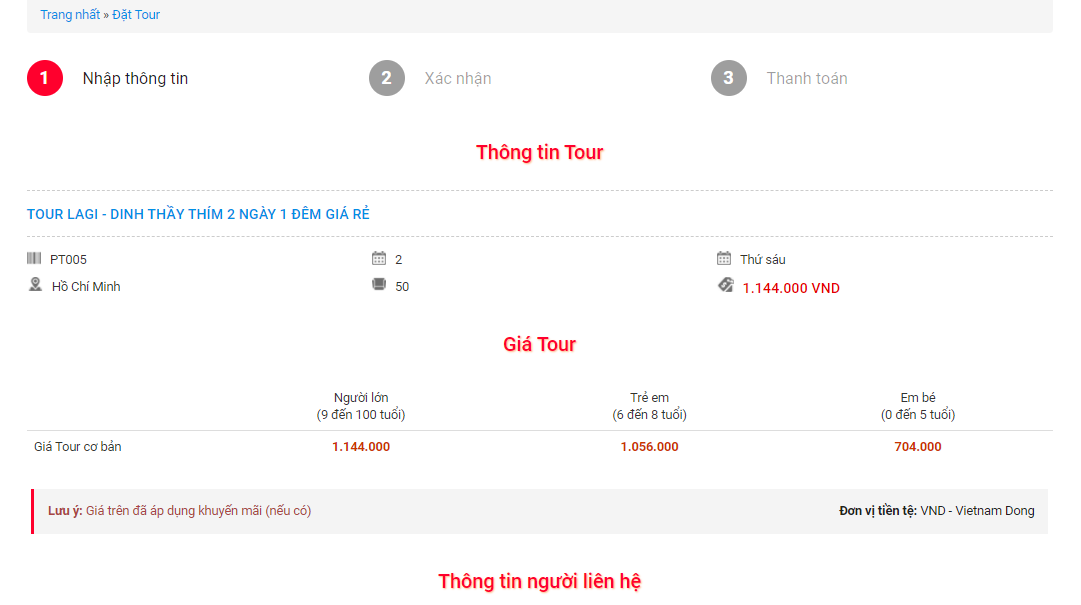1081x605 pixels.
Task: Open the Trang nhất breadcrumb link
Action: (70, 15)
